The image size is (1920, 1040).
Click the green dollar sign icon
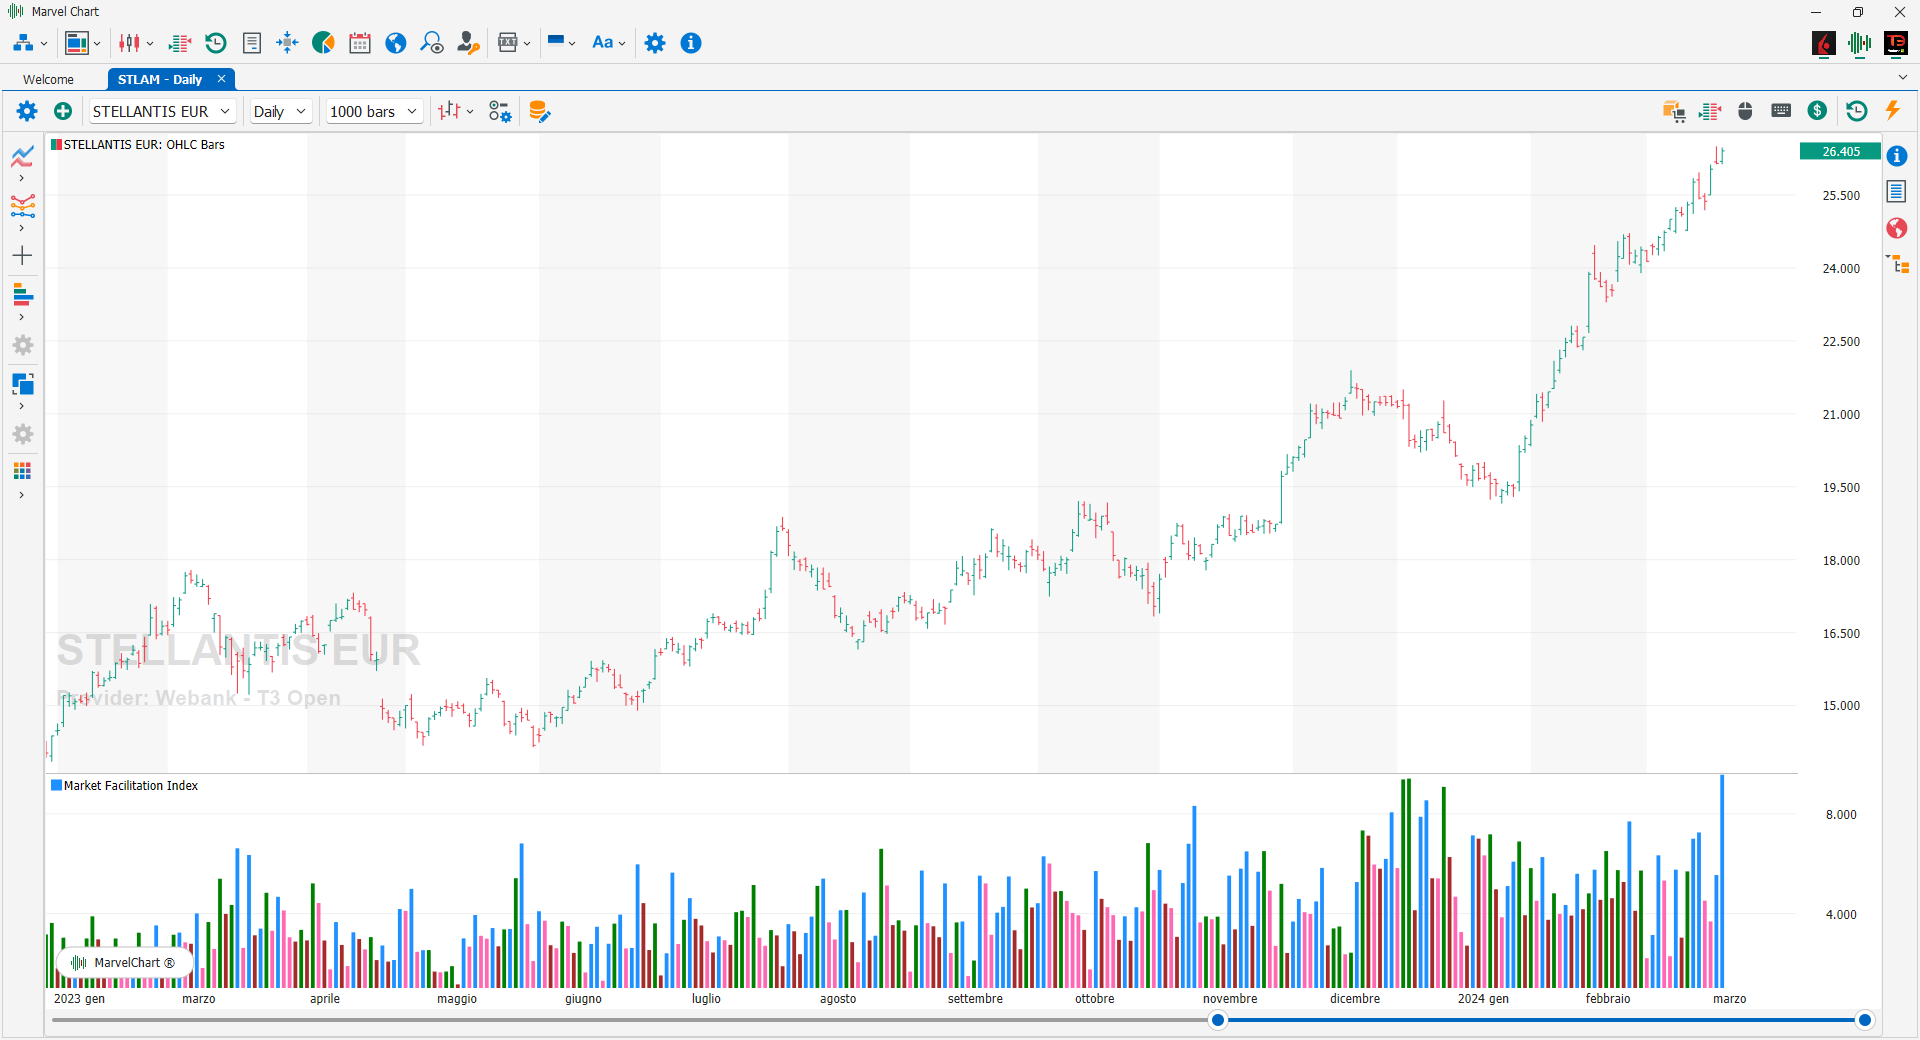point(1818,111)
